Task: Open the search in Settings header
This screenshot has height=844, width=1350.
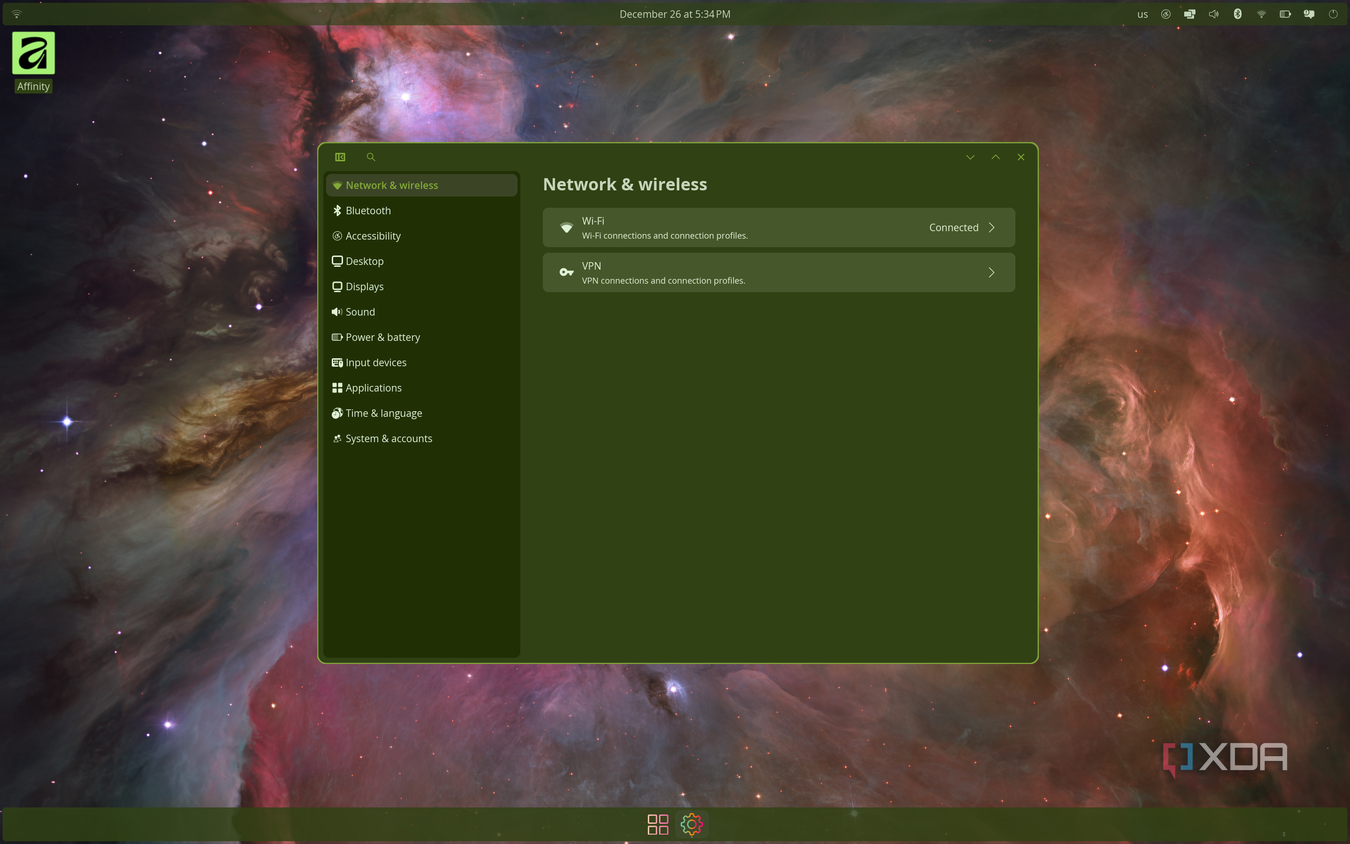Action: coord(371,157)
